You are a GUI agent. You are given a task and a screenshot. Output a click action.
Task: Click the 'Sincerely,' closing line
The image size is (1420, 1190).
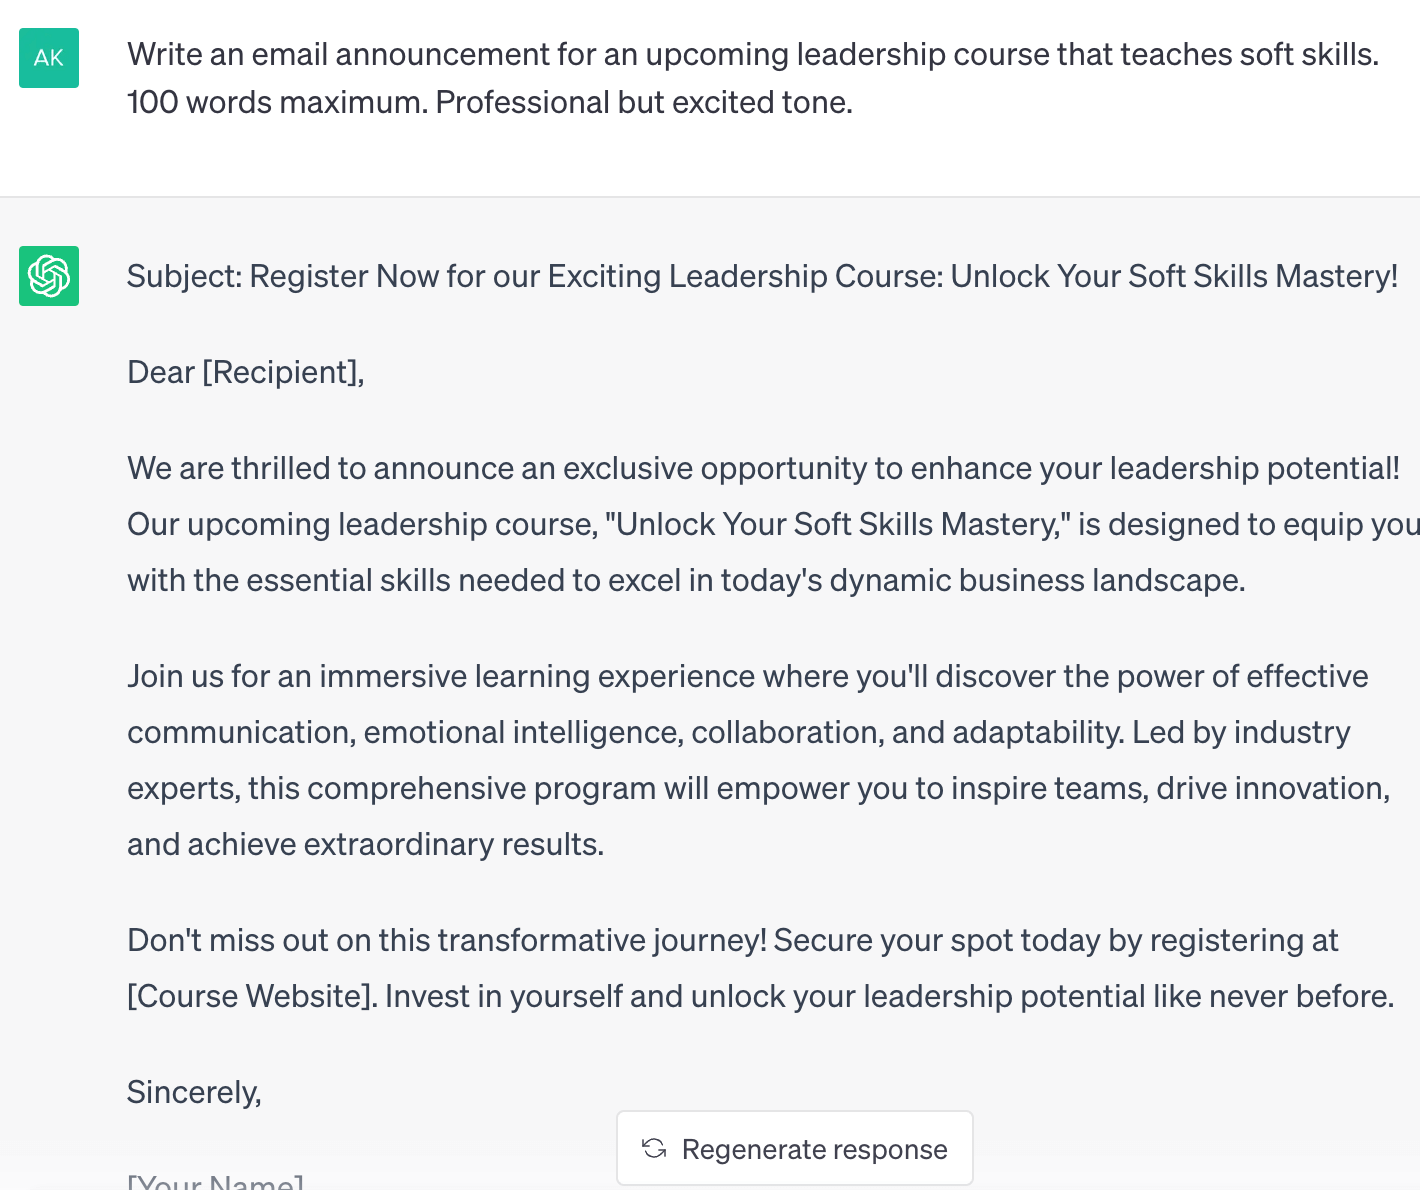pyautogui.click(x=194, y=1092)
